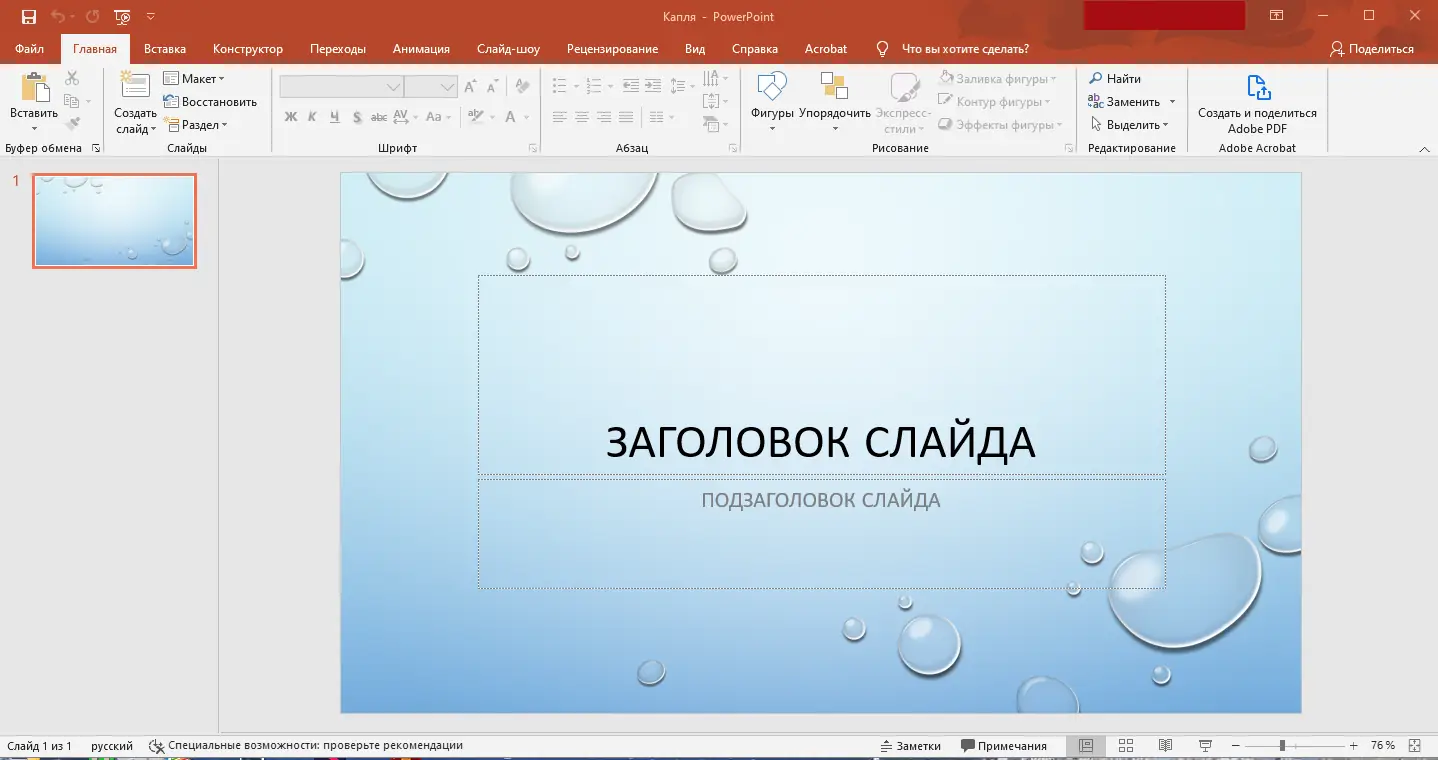Click the bulleted list icon
1438x760 pixels.
pyautogui.click(x=560, y=86)
